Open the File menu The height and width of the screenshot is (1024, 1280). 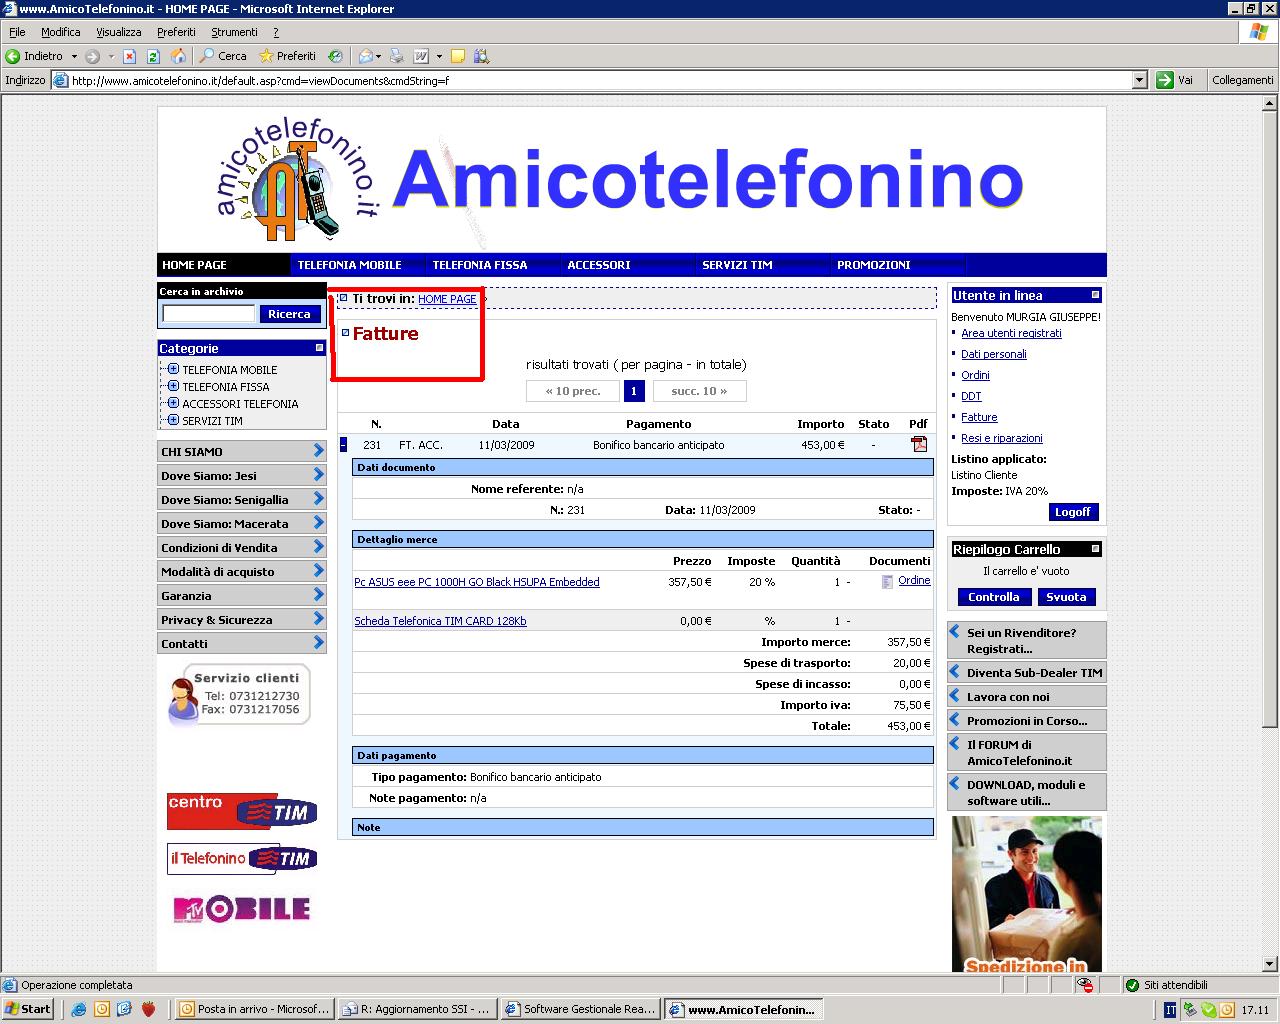coord(17,32)
